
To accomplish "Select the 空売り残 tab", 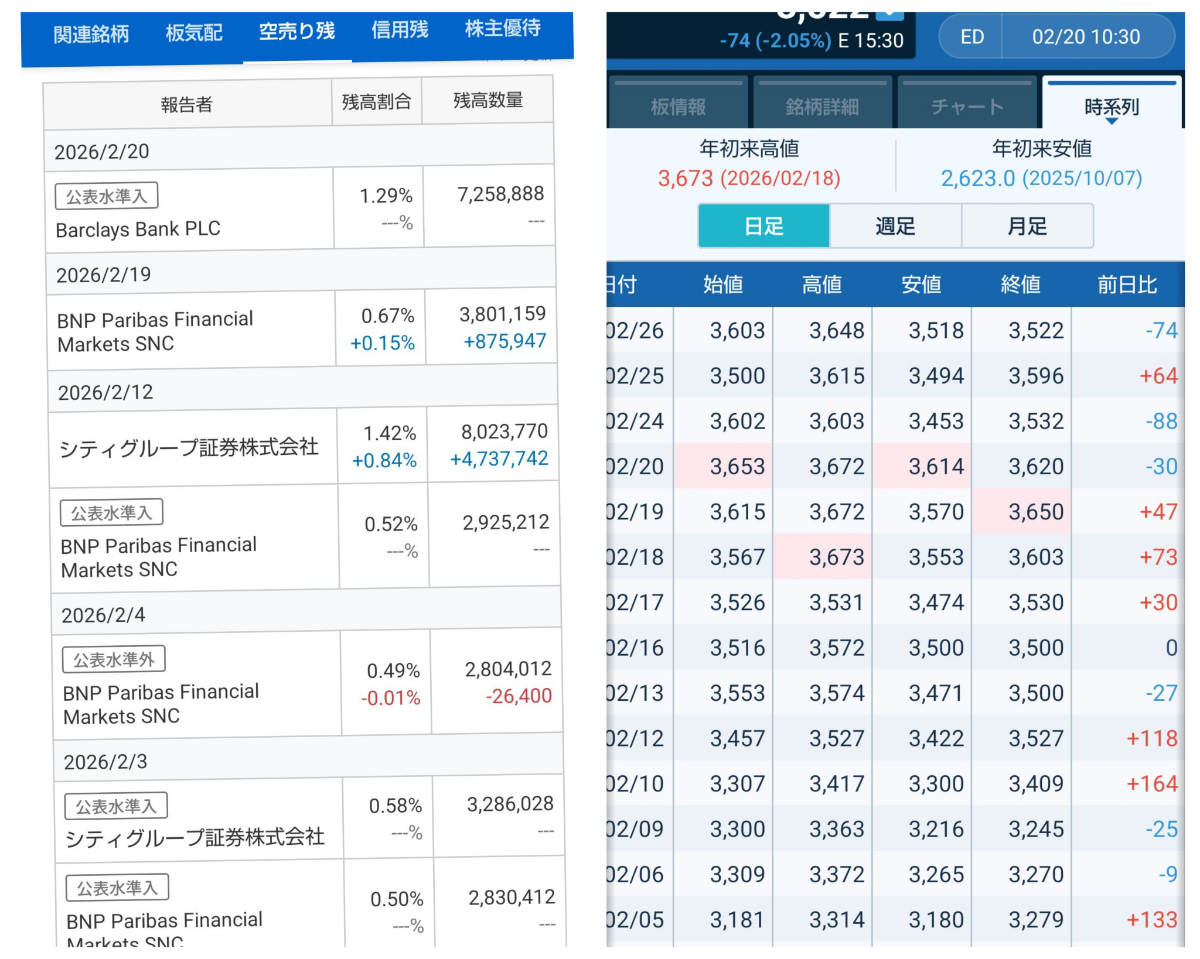I will [296, 31].
